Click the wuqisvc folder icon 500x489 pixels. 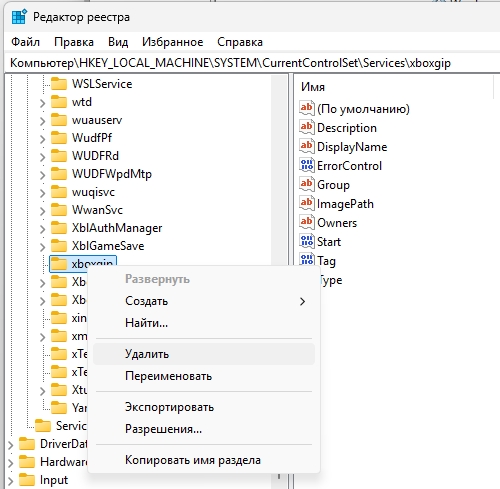pos(59,192)
